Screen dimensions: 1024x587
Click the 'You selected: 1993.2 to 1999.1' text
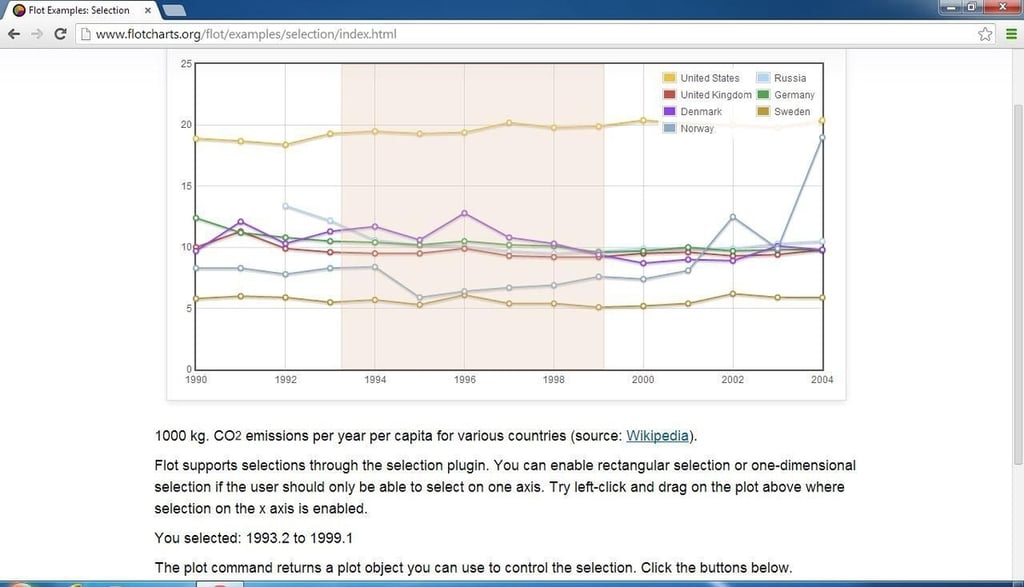tap(253, 538)
